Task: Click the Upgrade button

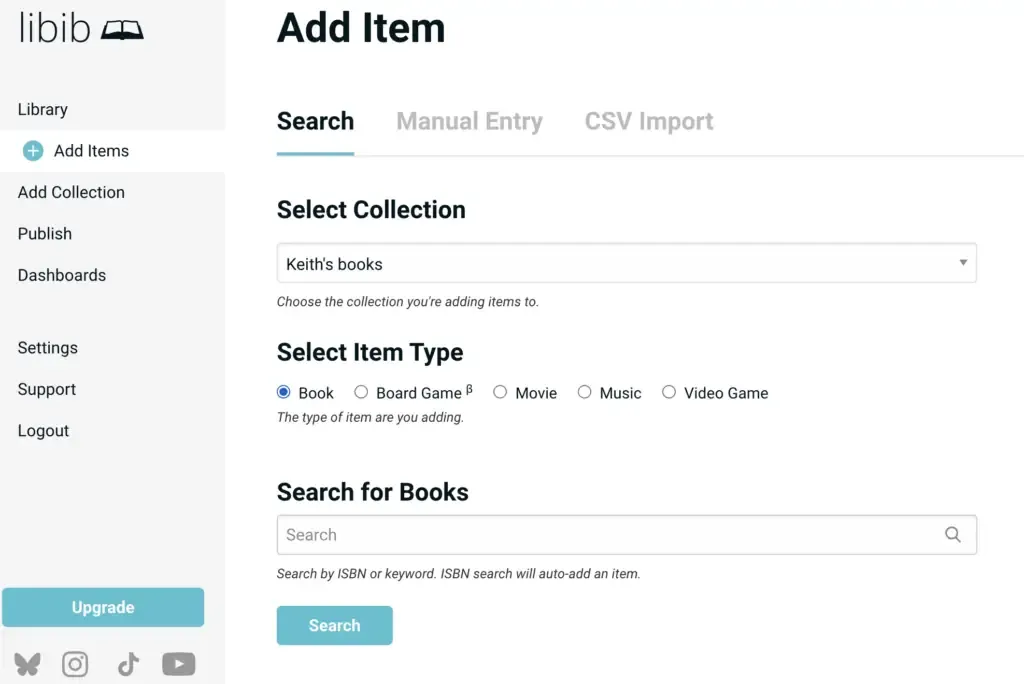Action: click(x=103, y=607)
